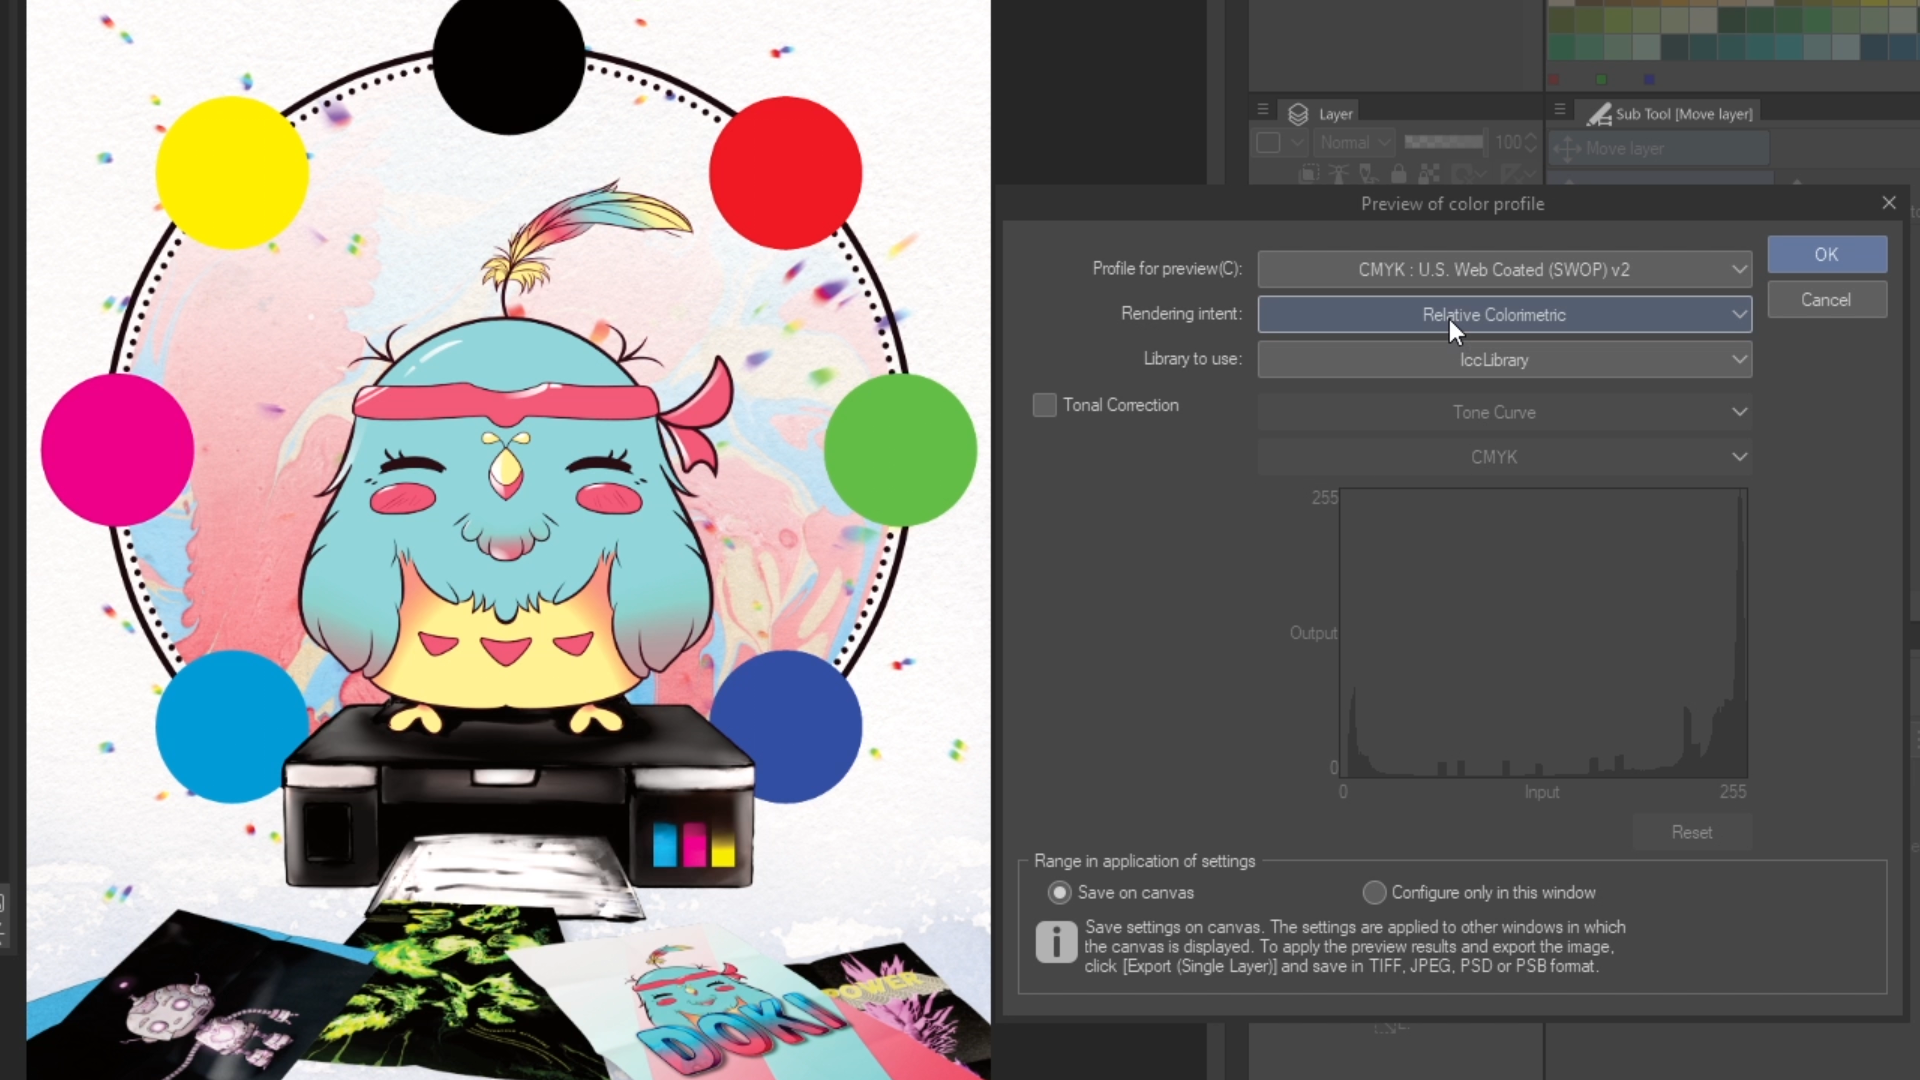Open the Layer panel hamburger menu

point(1263,110)
